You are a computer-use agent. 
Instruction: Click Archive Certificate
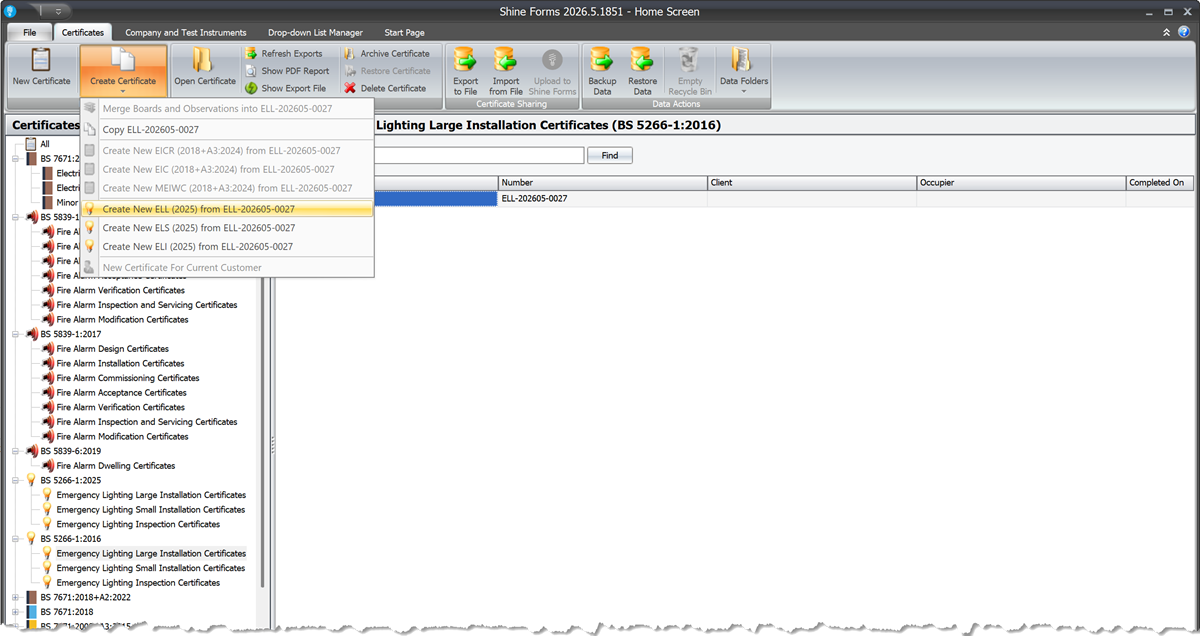point(386,54)
